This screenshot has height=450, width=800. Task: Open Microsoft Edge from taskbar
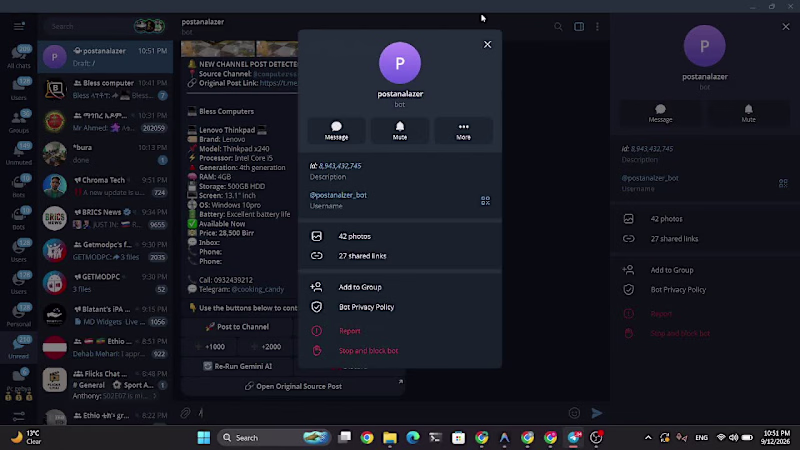click(x=413, y=438)
